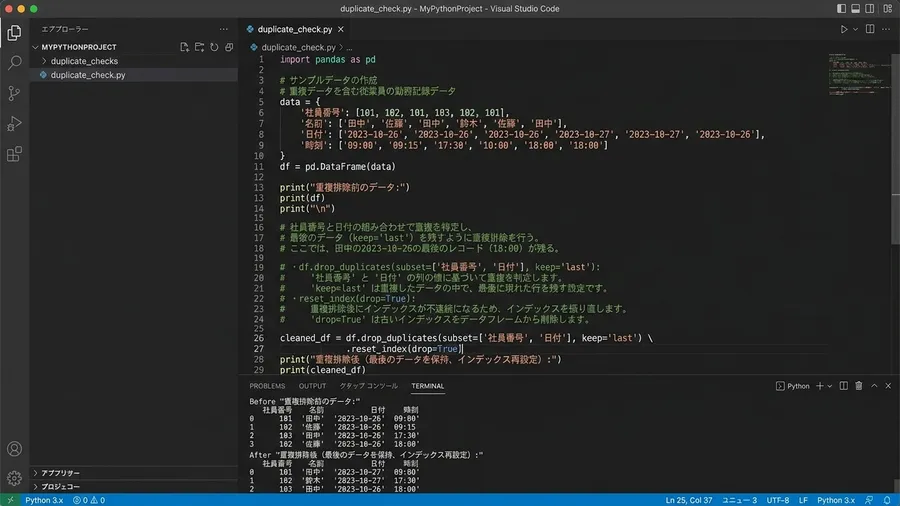Open the Source Control view
900x506 pixels.
pos(14,93)
